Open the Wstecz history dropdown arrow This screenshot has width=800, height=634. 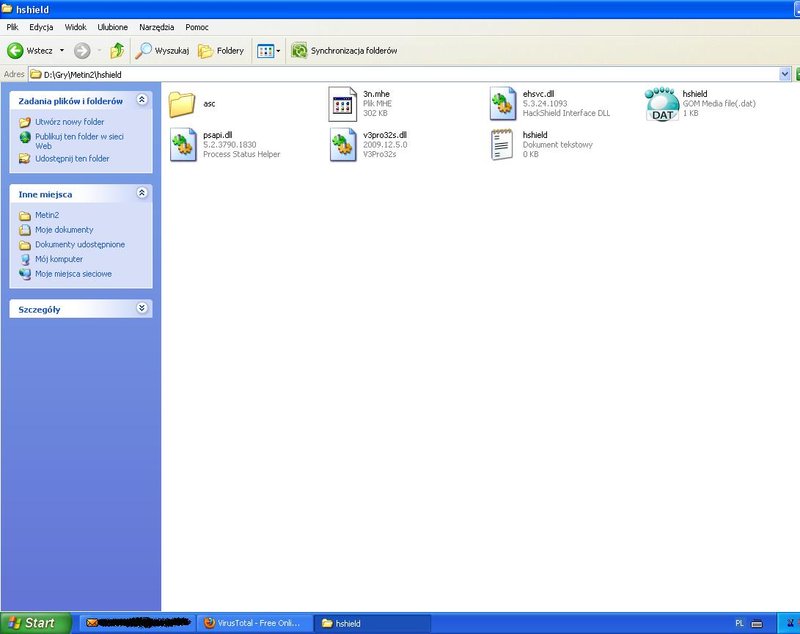(x=62, y=50)
